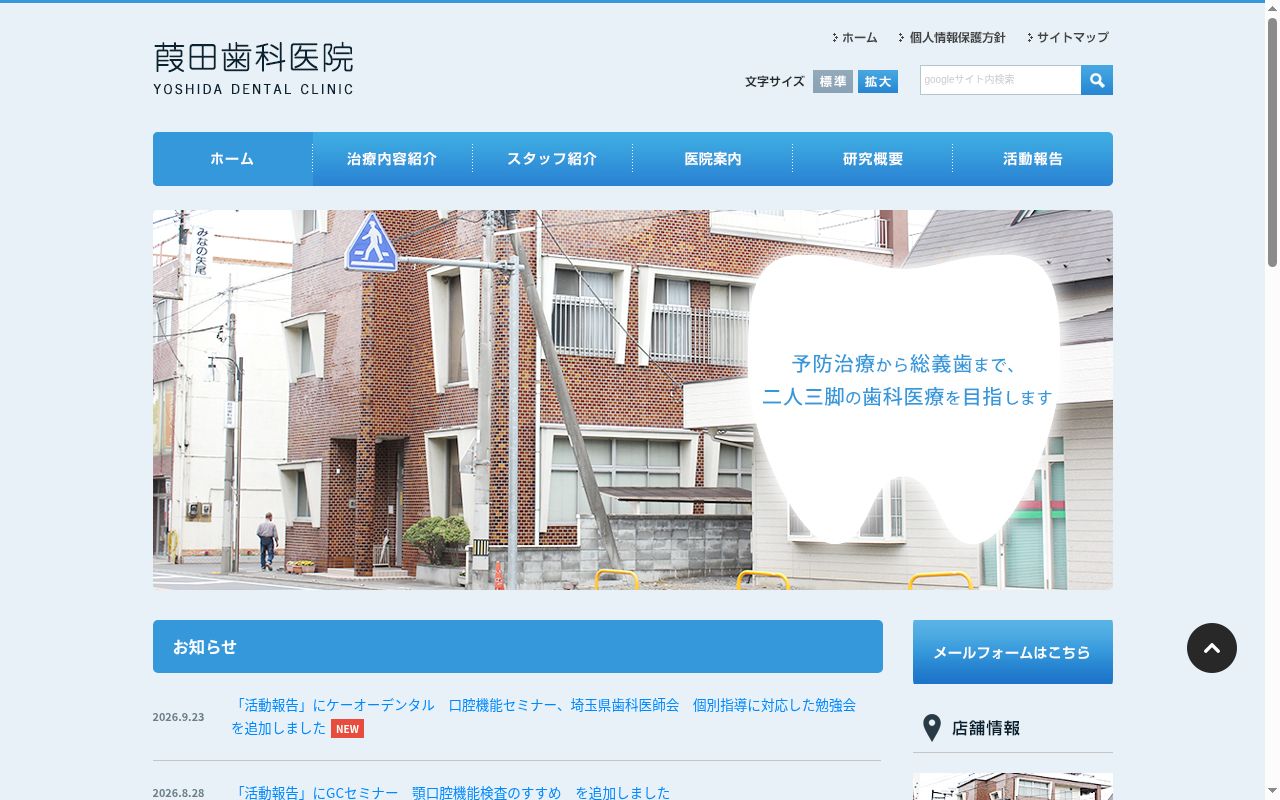Click the page vertical scrollbar thumb

point(1272,140)
